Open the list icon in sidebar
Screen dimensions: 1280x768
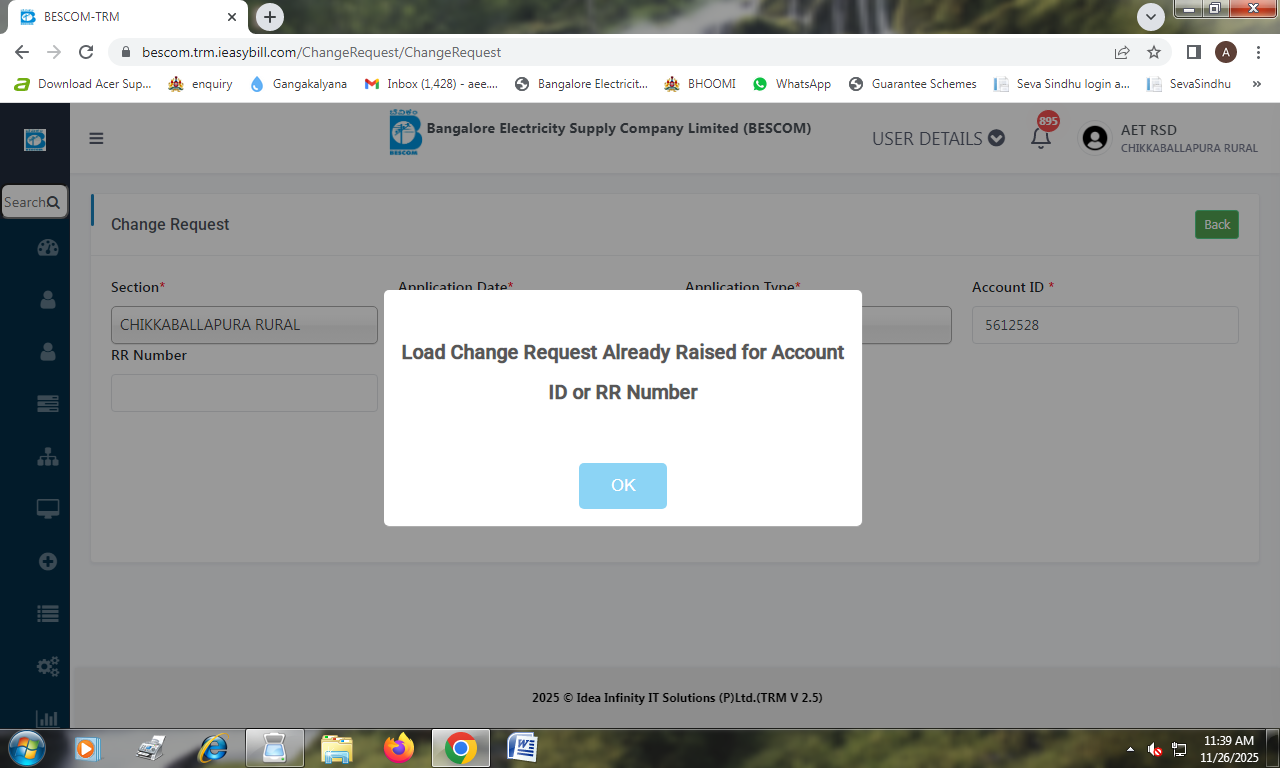point(47,614)
